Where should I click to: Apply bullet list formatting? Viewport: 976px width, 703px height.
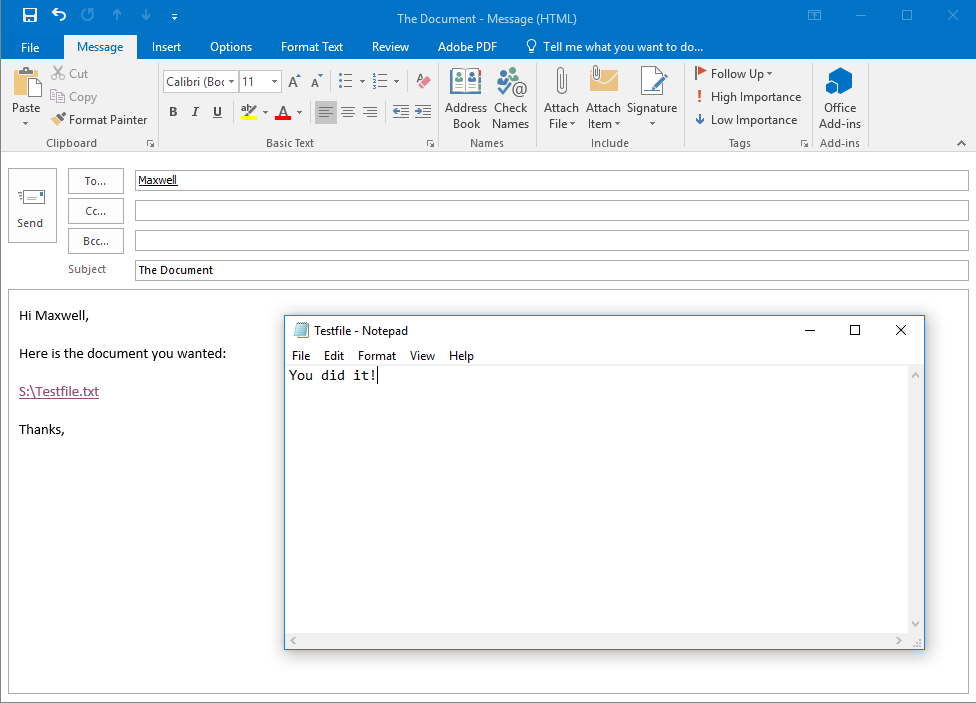(x=345, y=81)
